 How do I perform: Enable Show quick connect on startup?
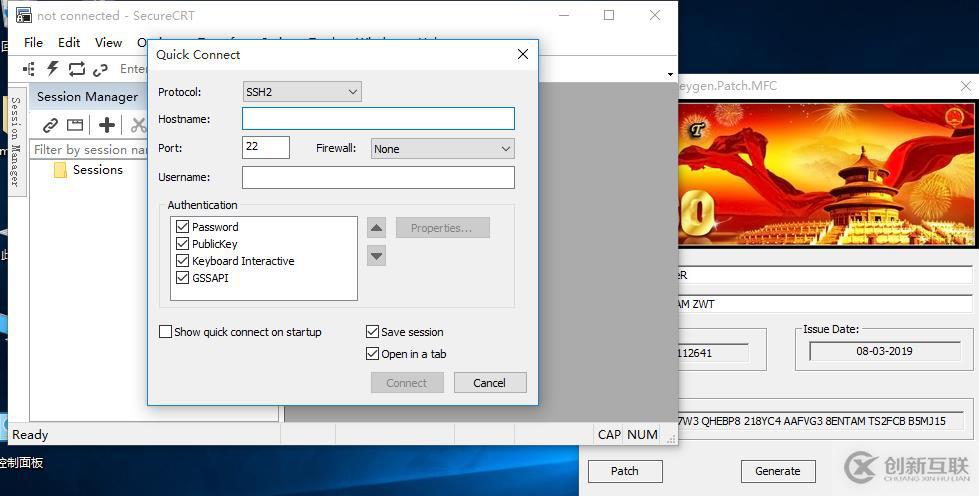coord(165,332)
